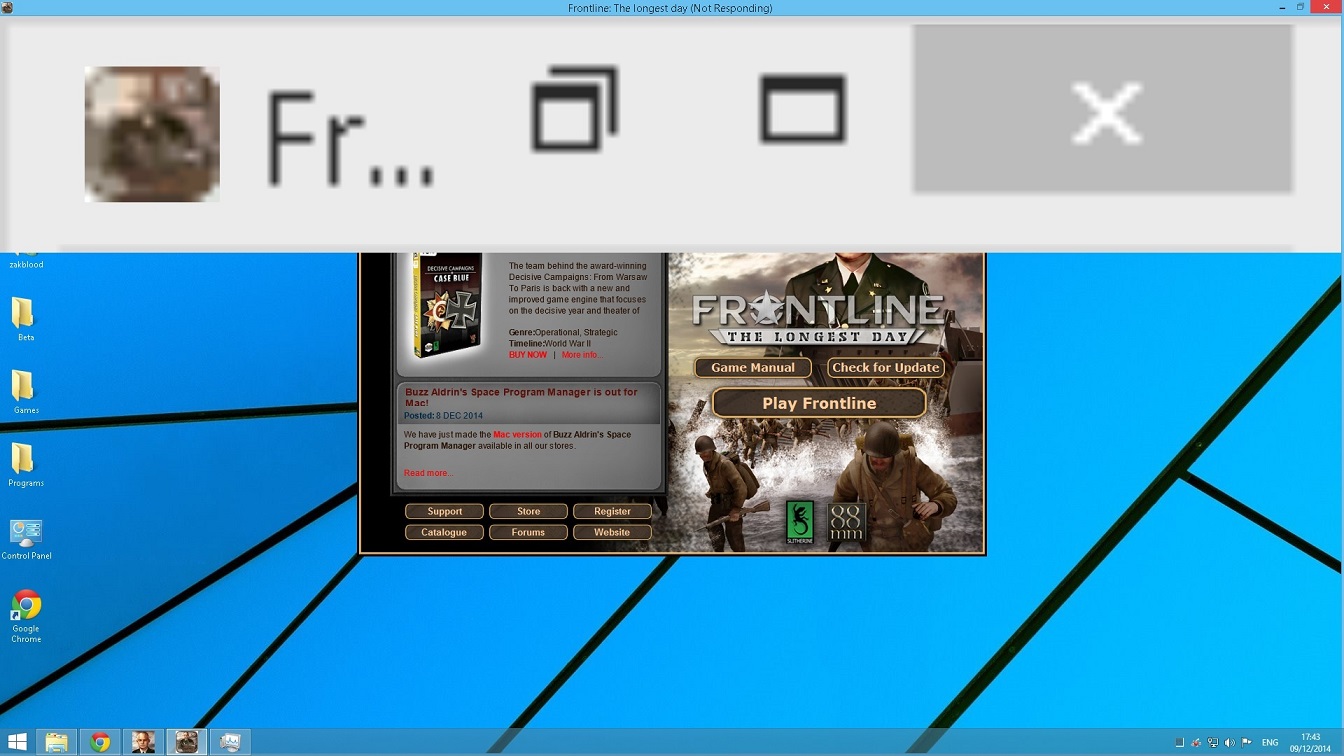
Task: Click the green Slitherine logo
Action: [x=800, y=523]
